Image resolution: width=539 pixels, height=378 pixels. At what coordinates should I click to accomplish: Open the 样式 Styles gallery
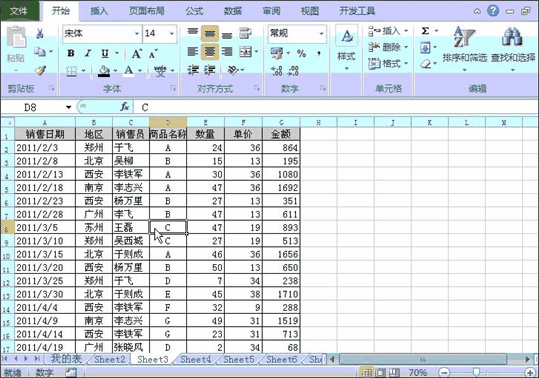pos(346,48)
